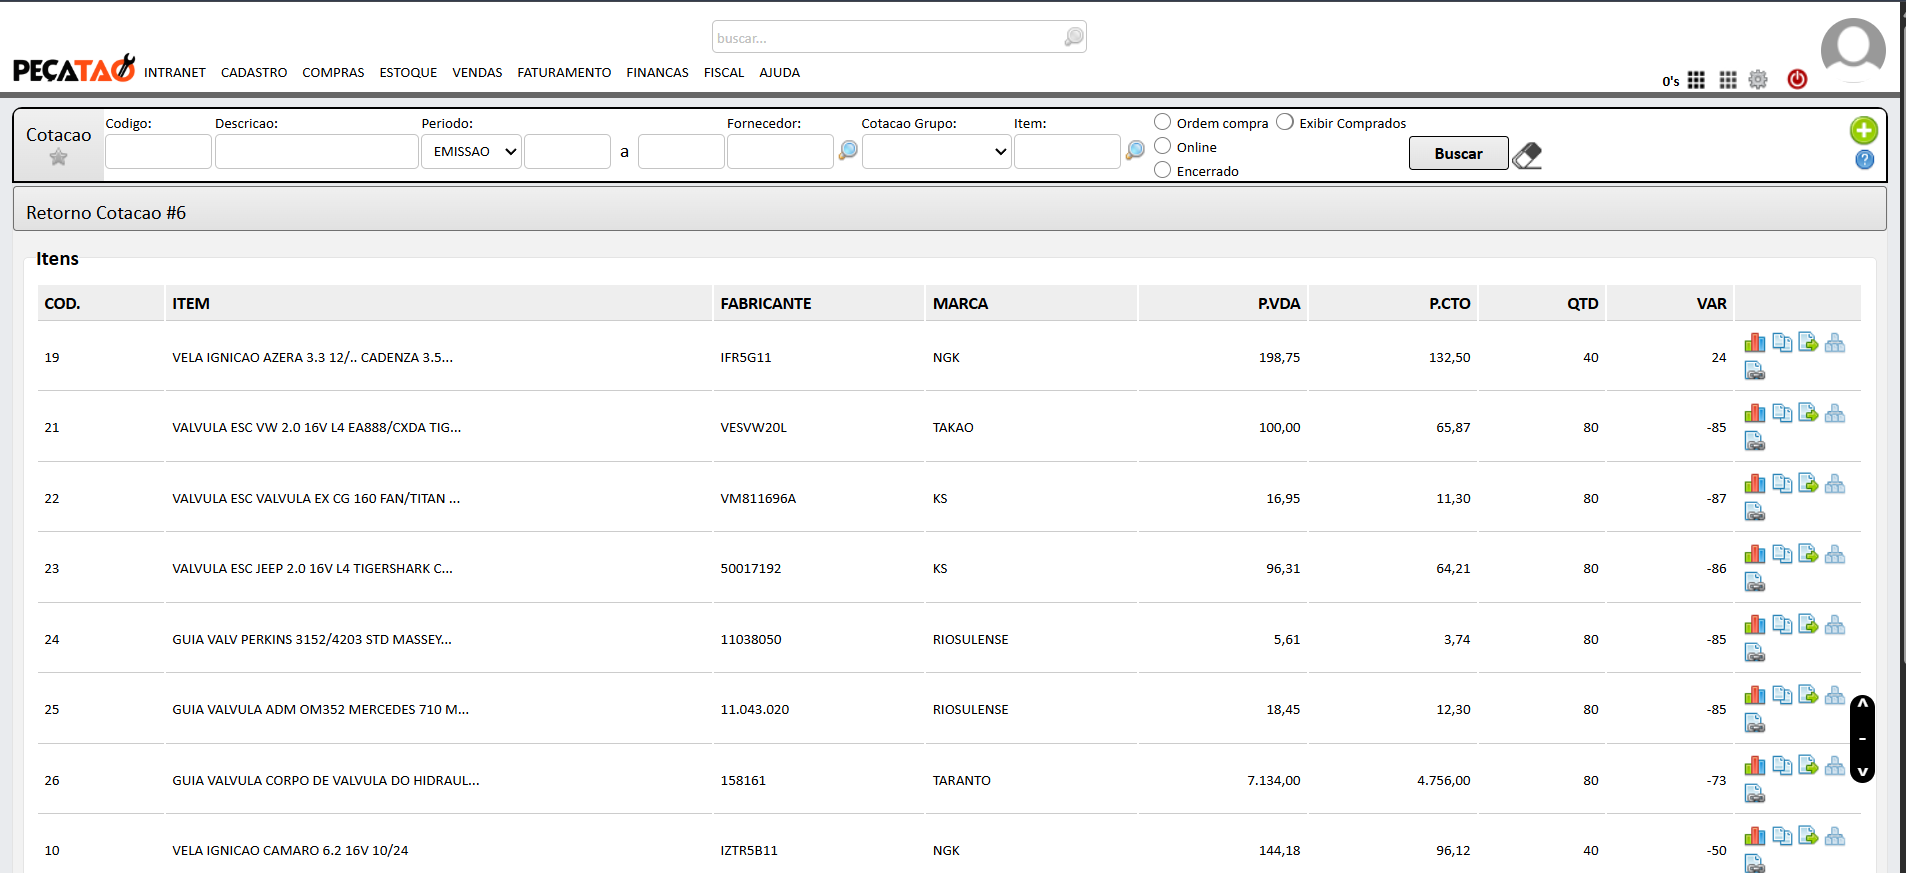
Task: Click into the Fornecedor input field
Action: coord(780,151)
